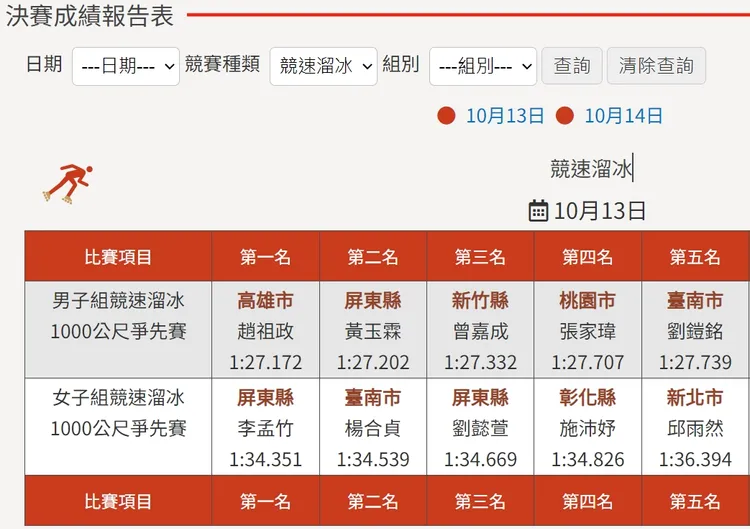Click 比賽項目 in the bottom header row
This screenshot has width=750, height=529.
click(x=118, y=501)
